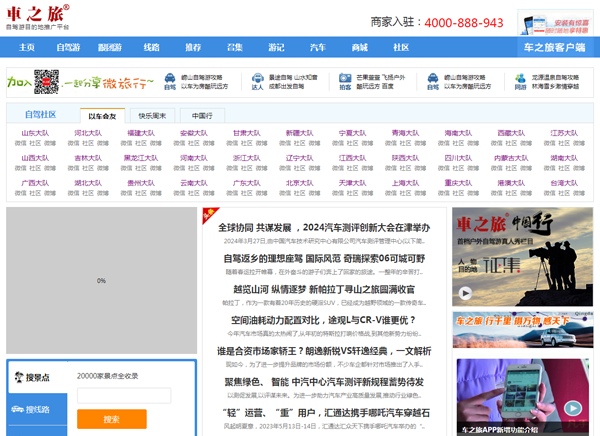Click the 車之旅 logo at top left

click(x=38, y=17)
